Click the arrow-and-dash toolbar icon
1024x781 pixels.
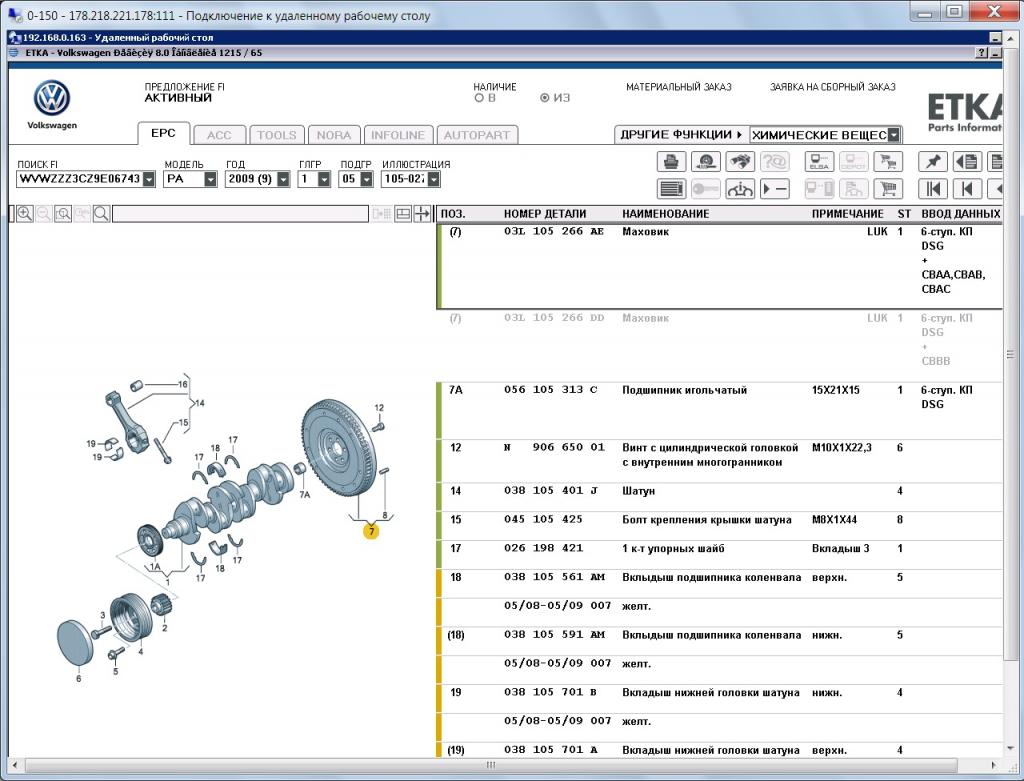coord(775,189)
